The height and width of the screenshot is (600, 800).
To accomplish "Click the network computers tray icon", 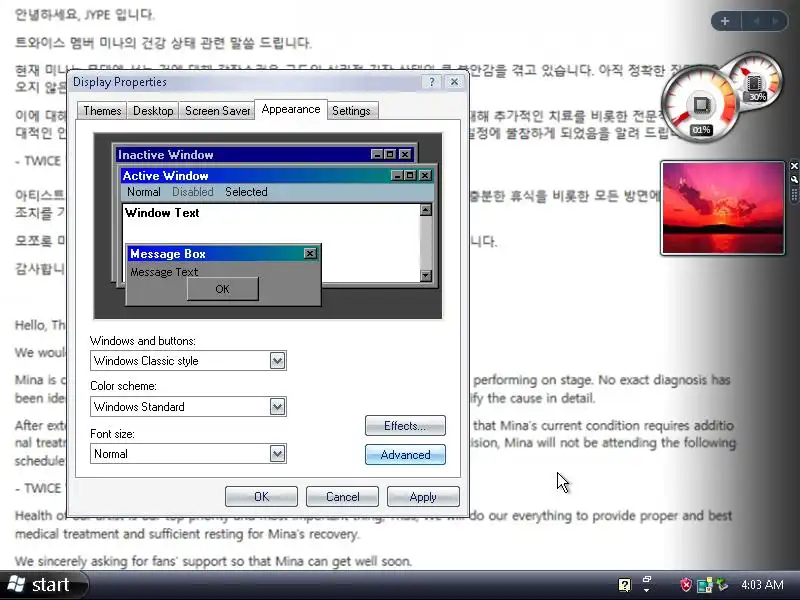I will [705, 585].
